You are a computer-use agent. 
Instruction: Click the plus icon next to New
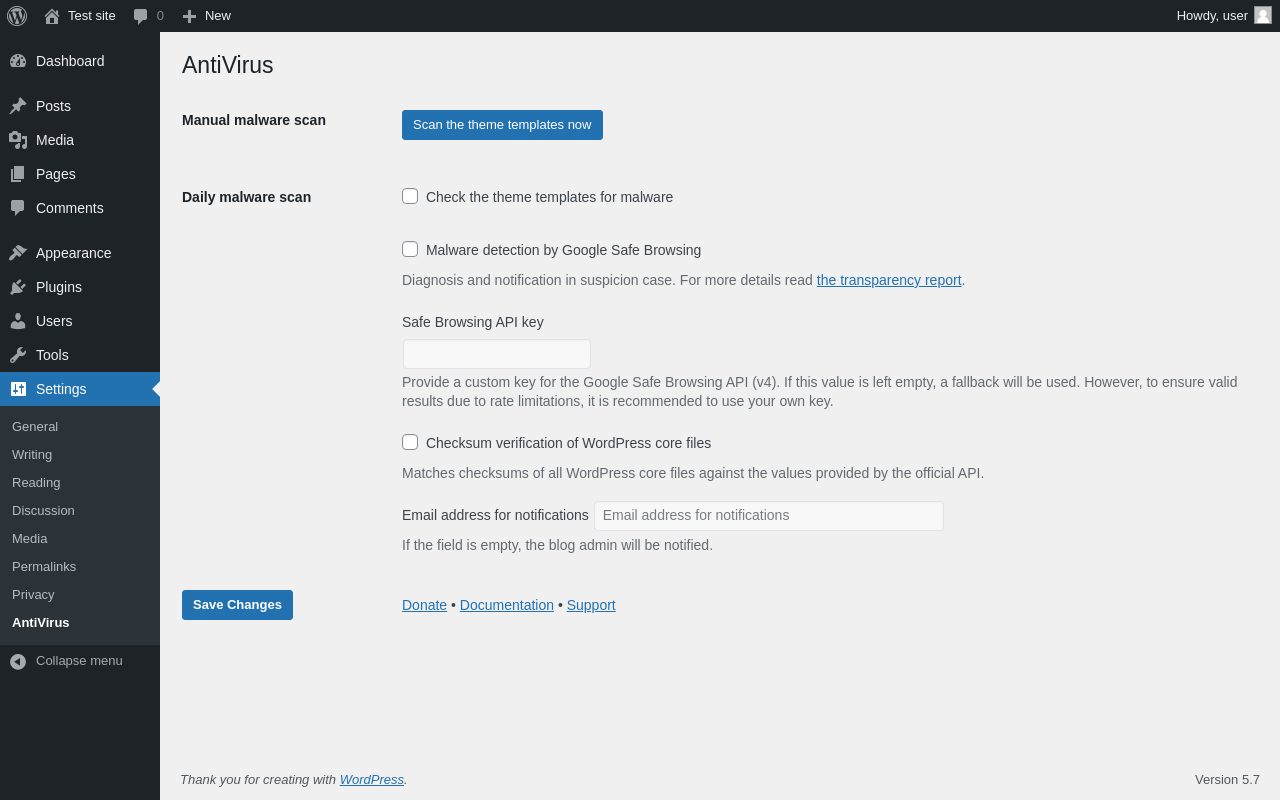pyautogui.click(x=189, y=16)
